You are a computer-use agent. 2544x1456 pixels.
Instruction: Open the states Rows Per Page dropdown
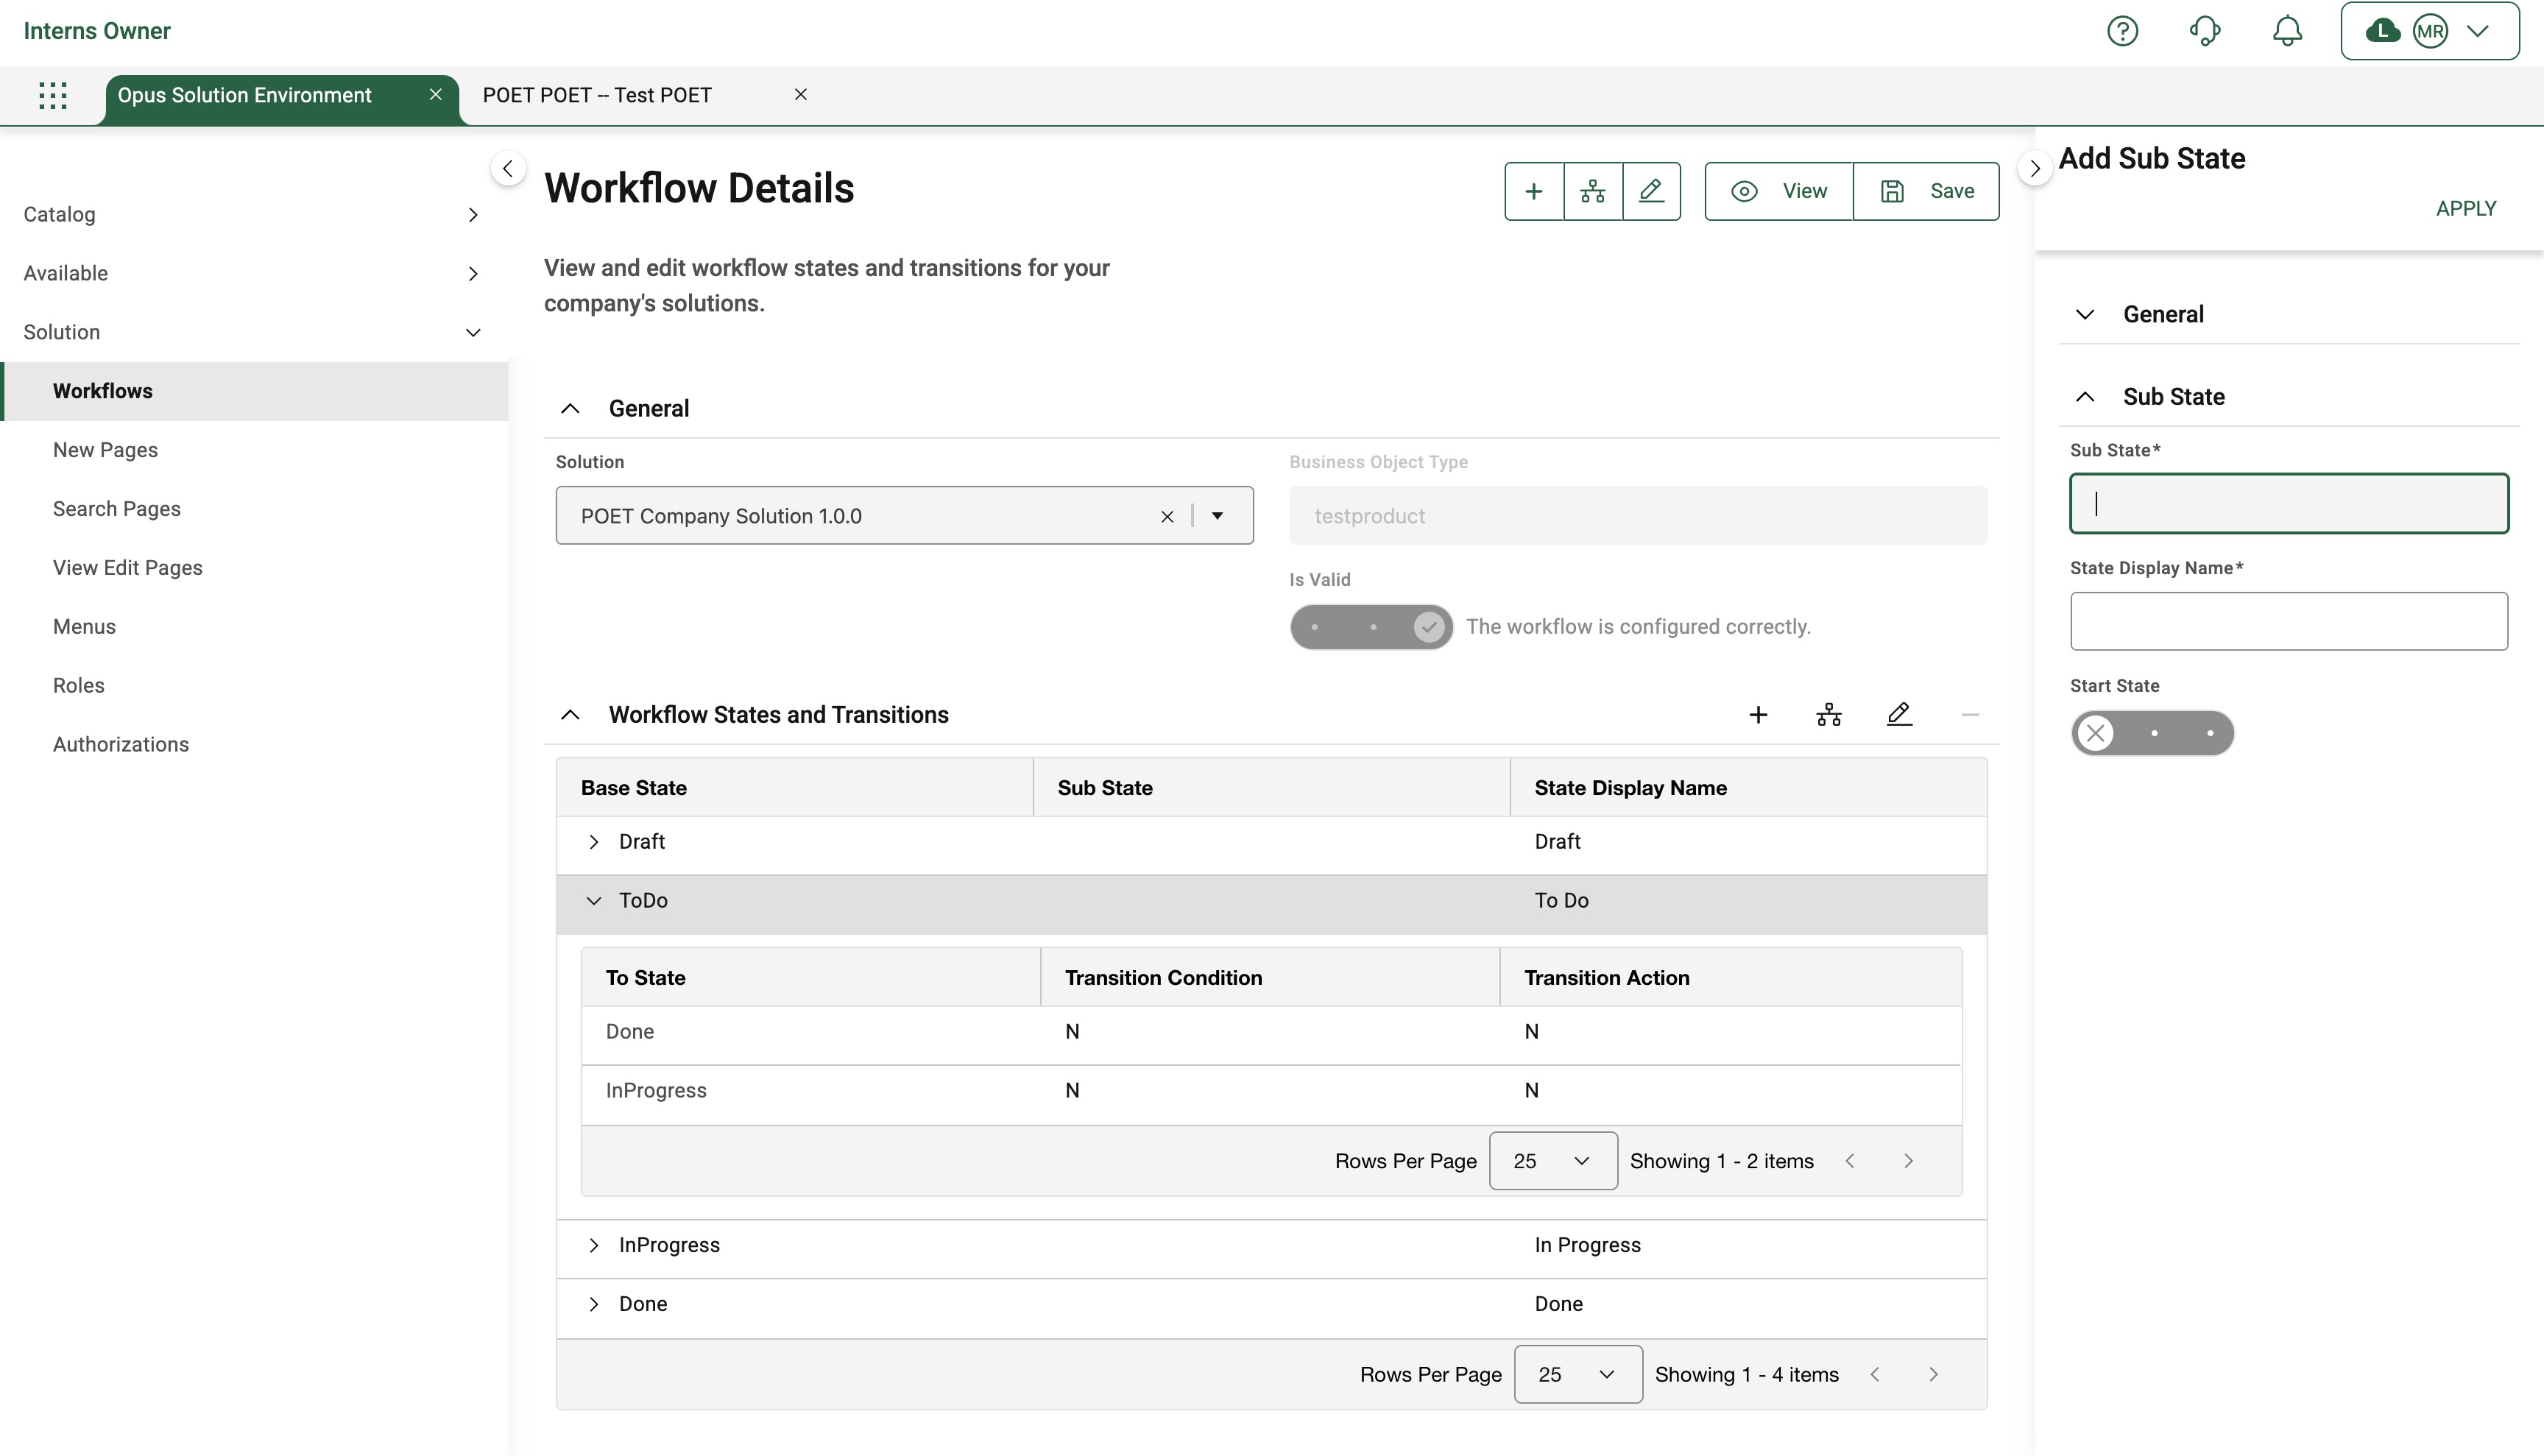[1578, 1375]
